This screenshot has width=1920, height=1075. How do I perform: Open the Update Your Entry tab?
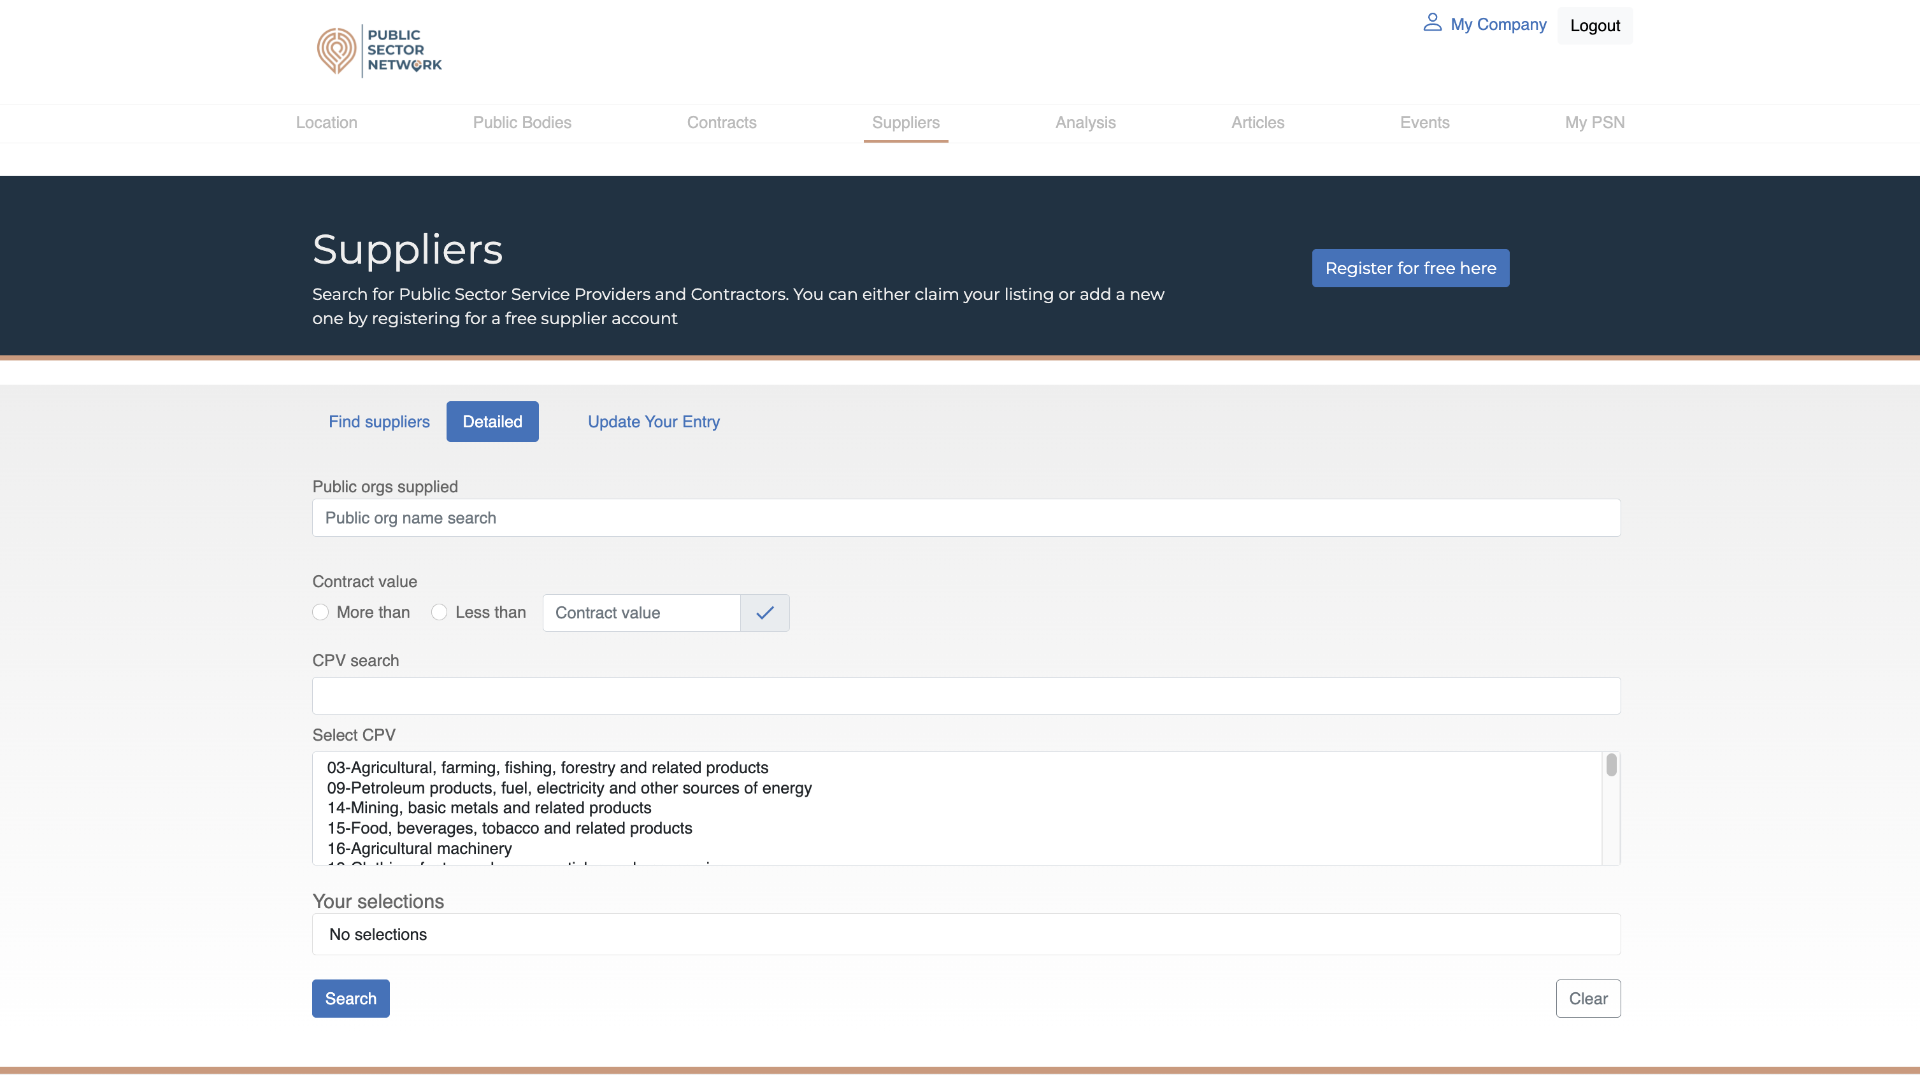pos(654,422)
